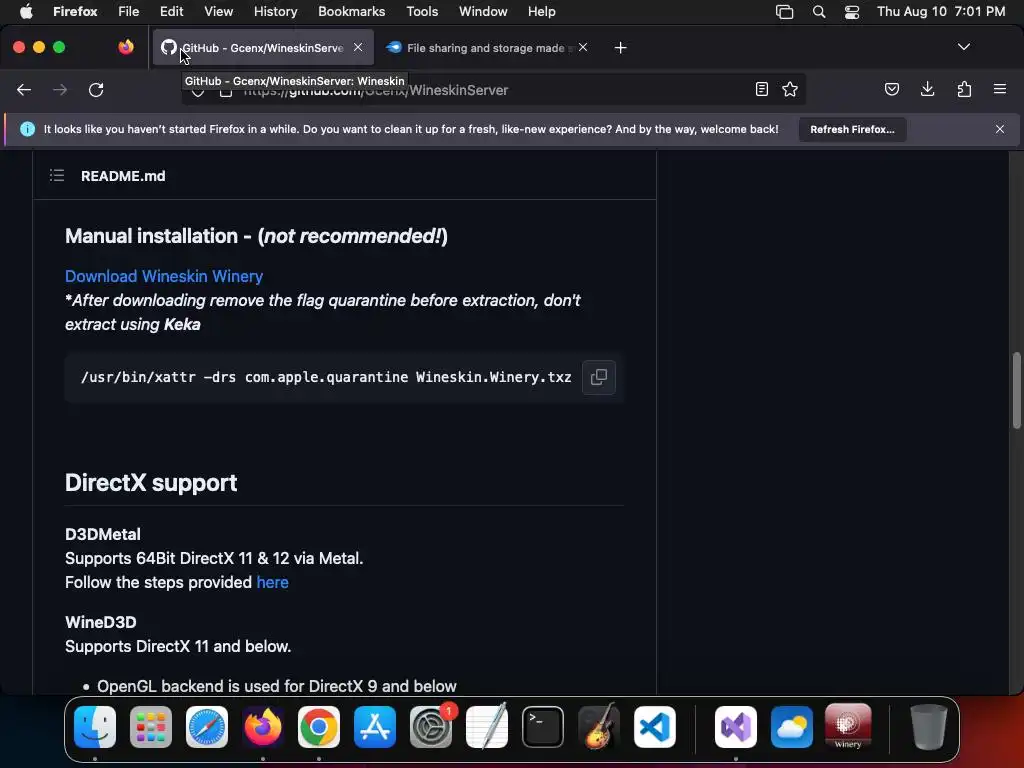Open Visual Studio Code from the dock
The image size is (1024, 768).
click(654, 727)
